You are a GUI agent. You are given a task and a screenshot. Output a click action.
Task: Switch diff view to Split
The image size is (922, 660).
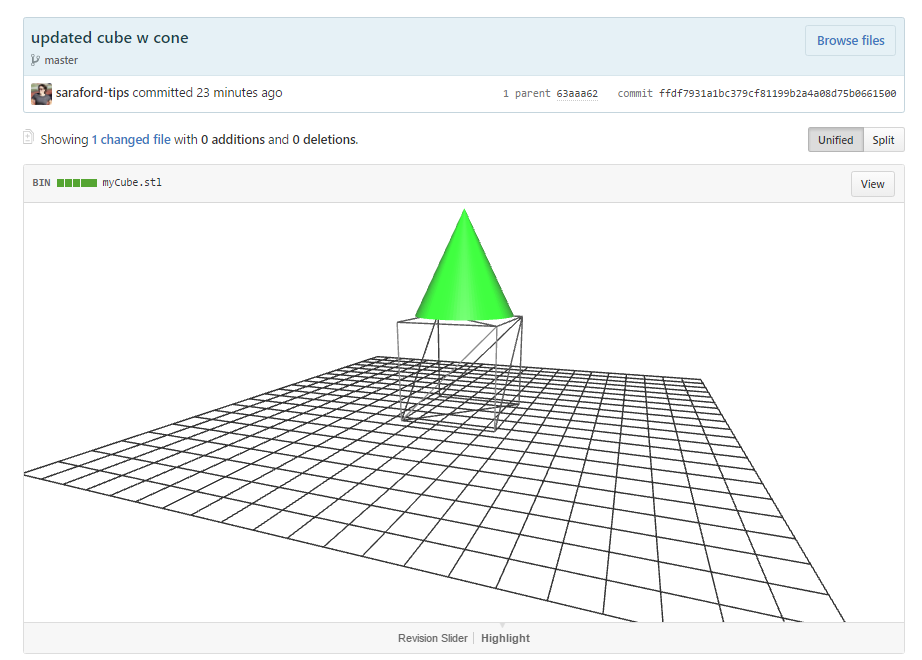click(x=883, y=140)
